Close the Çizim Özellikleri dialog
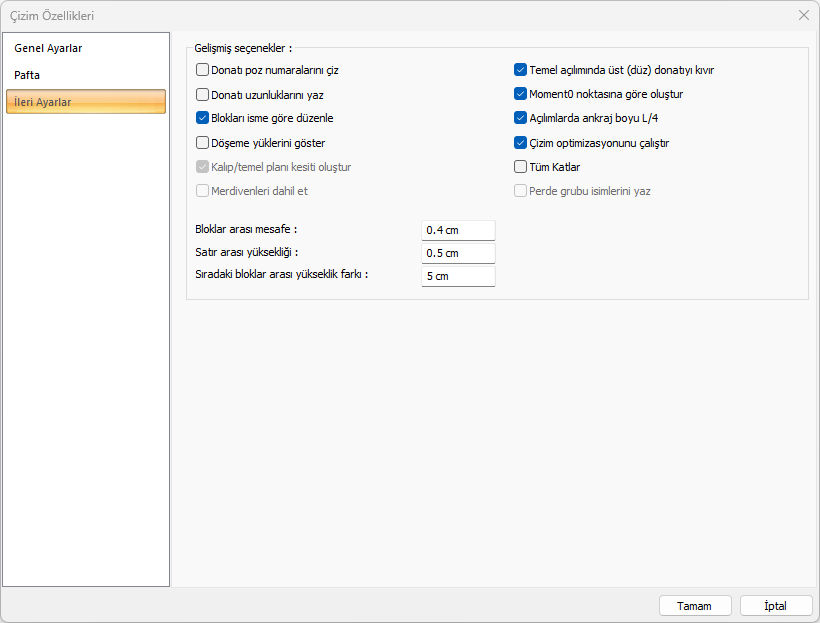The width and height of the screenshot is (820, 623). pyautogui.click(x=804, y=15)
